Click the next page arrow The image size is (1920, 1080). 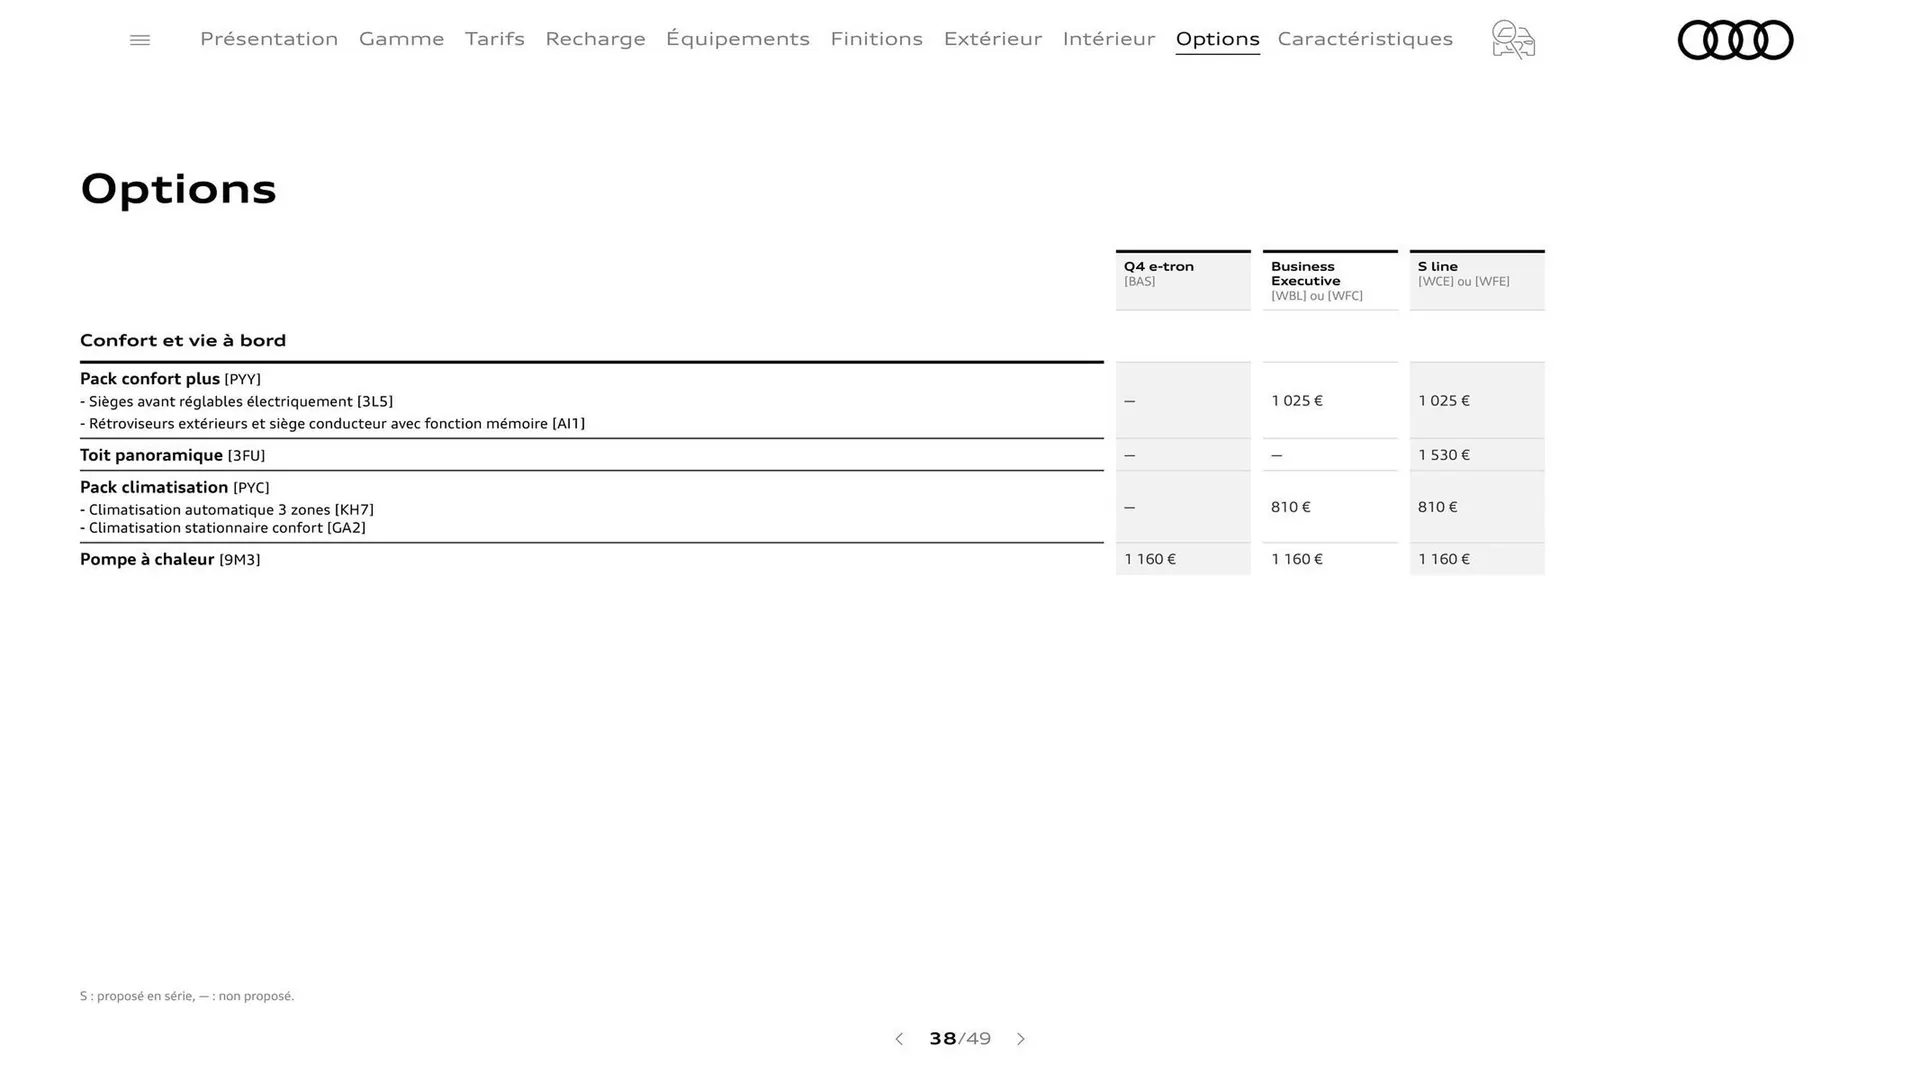[x=1021, y=1039]
